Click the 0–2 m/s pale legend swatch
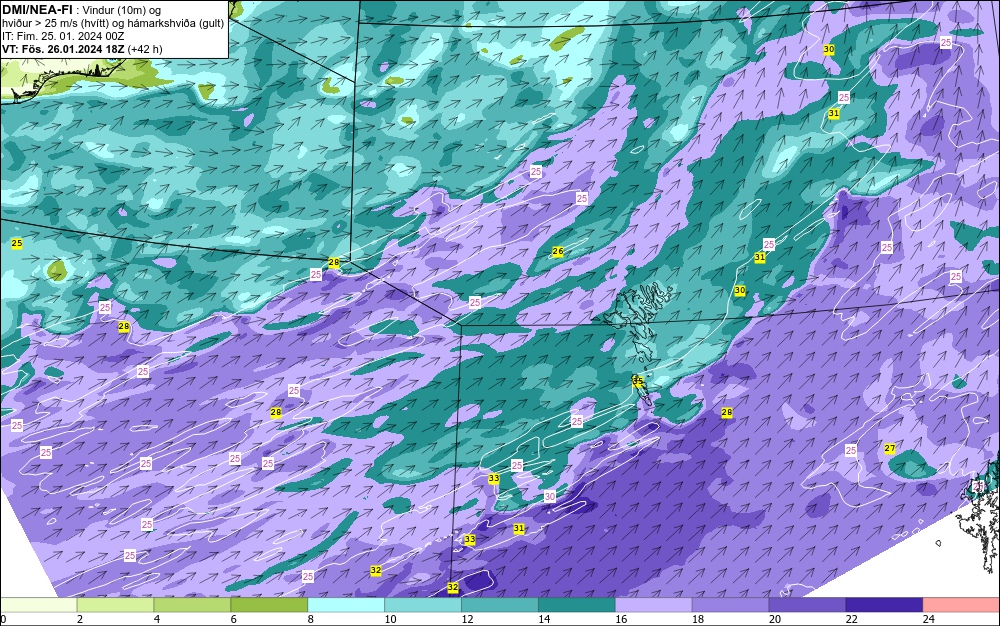1000x626 pixels. click(x=38, y=605)
